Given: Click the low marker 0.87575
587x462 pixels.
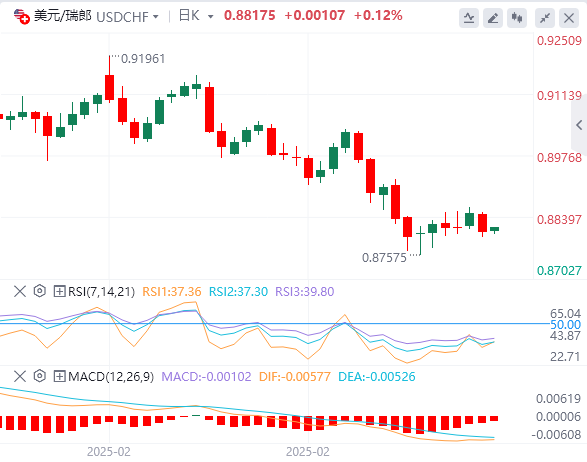Looking at the screenshot, I should pos(384,258).
